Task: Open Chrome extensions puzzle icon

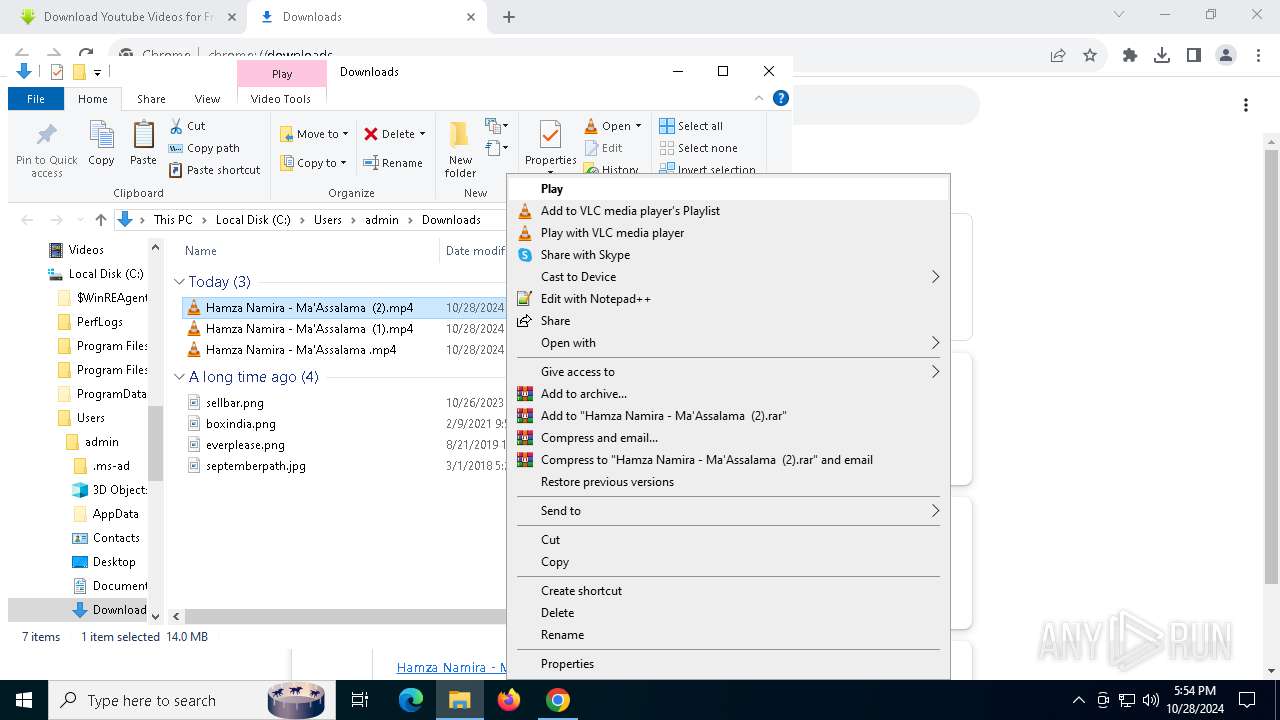Action: pos(1130,56)
